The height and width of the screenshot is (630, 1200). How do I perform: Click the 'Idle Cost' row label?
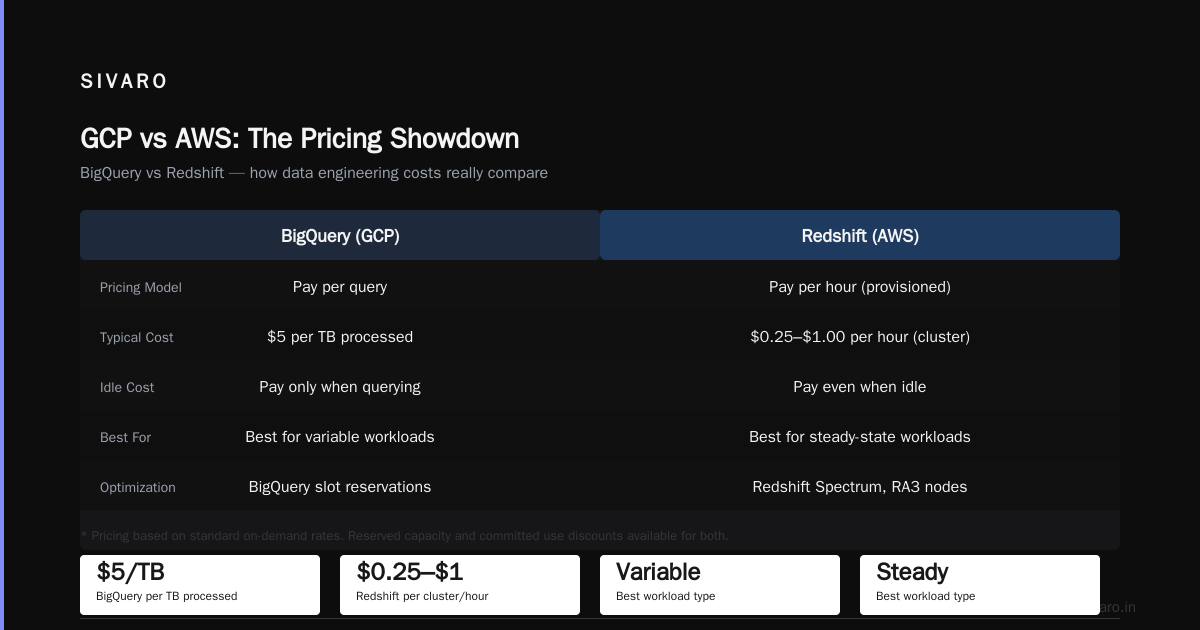tap(127, 387)
